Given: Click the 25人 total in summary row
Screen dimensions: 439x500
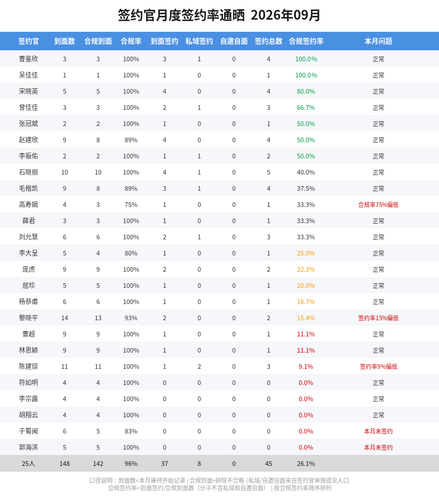Looking at the screenshot, I should pos(28,464).
